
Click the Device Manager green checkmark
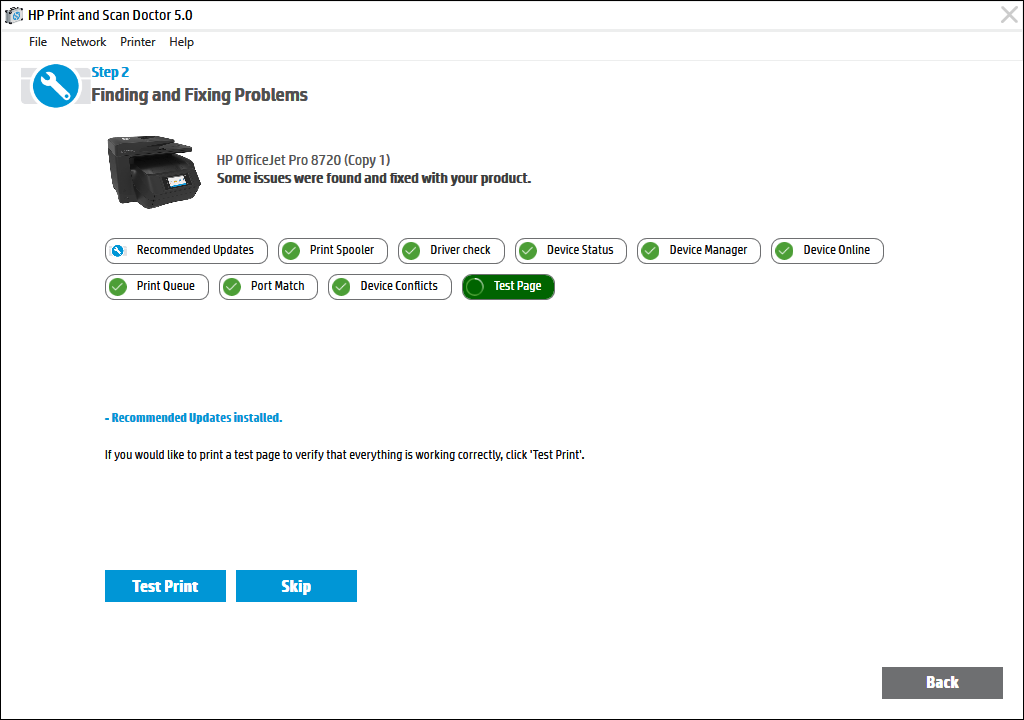click(x=650, y=251)
